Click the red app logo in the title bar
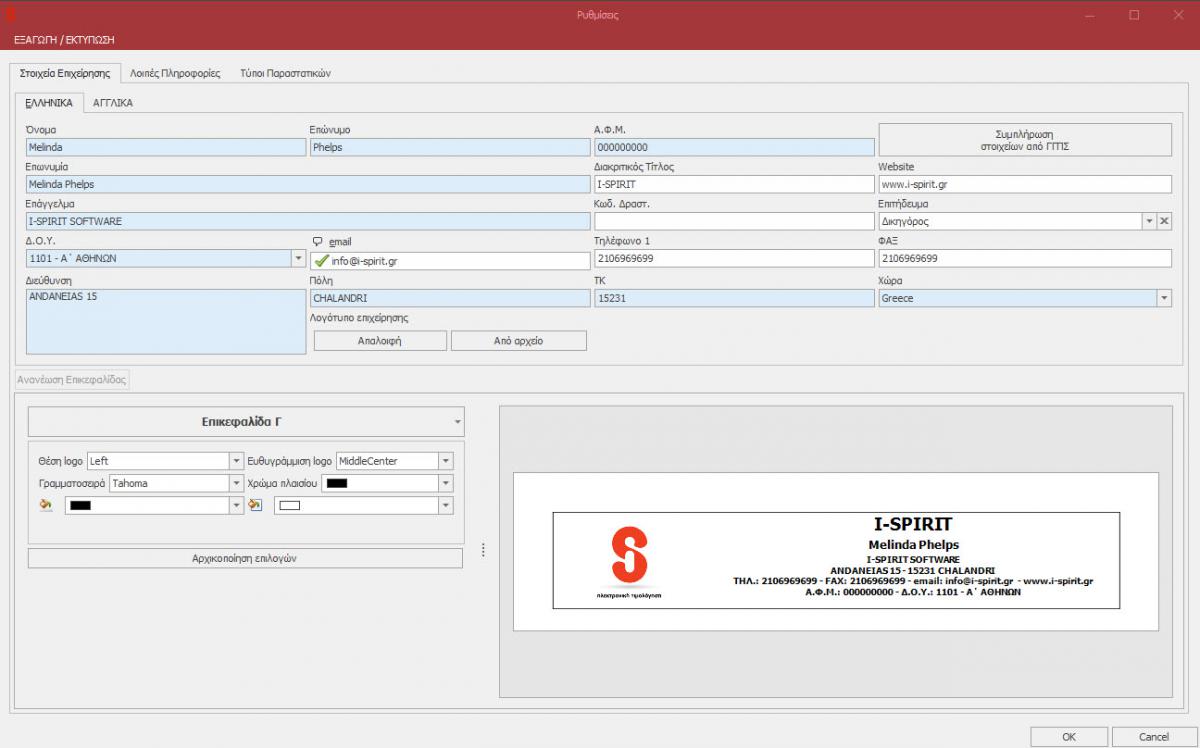Viewport: 1200px width, 748px height. point(10,15)
